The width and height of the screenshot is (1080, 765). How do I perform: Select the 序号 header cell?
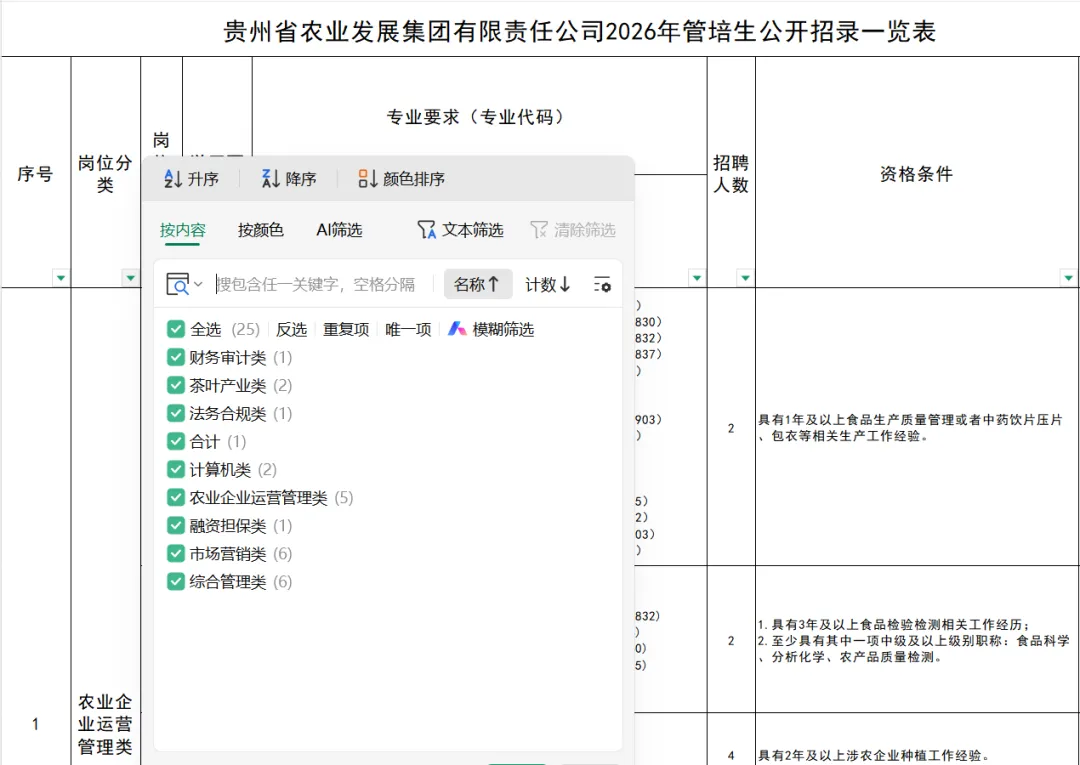pyautogui.click(x=36, y=172)
